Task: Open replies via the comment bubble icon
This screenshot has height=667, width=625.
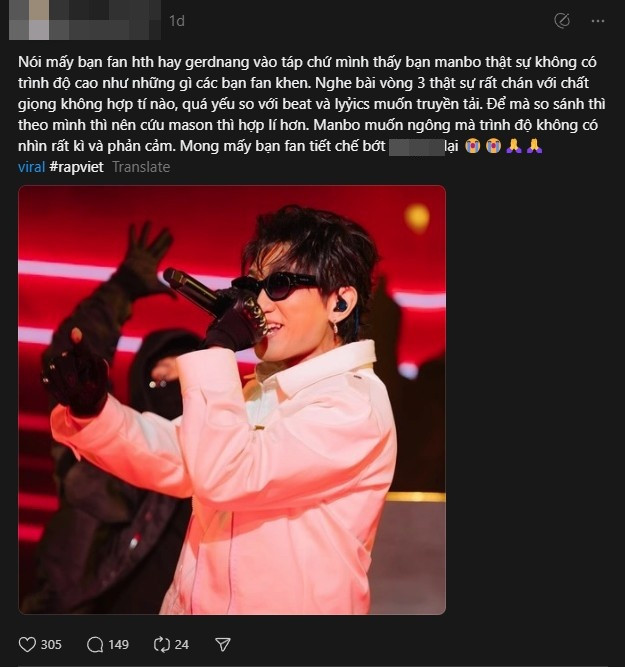Action: (x=95, y=644)
